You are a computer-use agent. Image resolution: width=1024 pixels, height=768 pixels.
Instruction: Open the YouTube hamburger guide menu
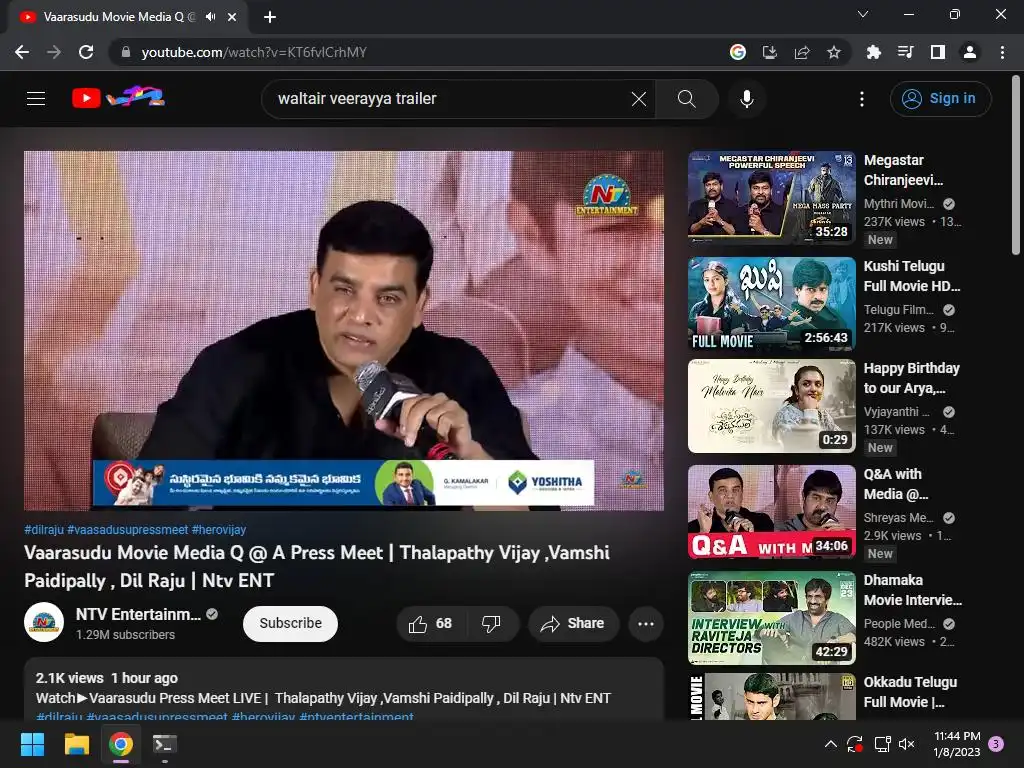36,99
